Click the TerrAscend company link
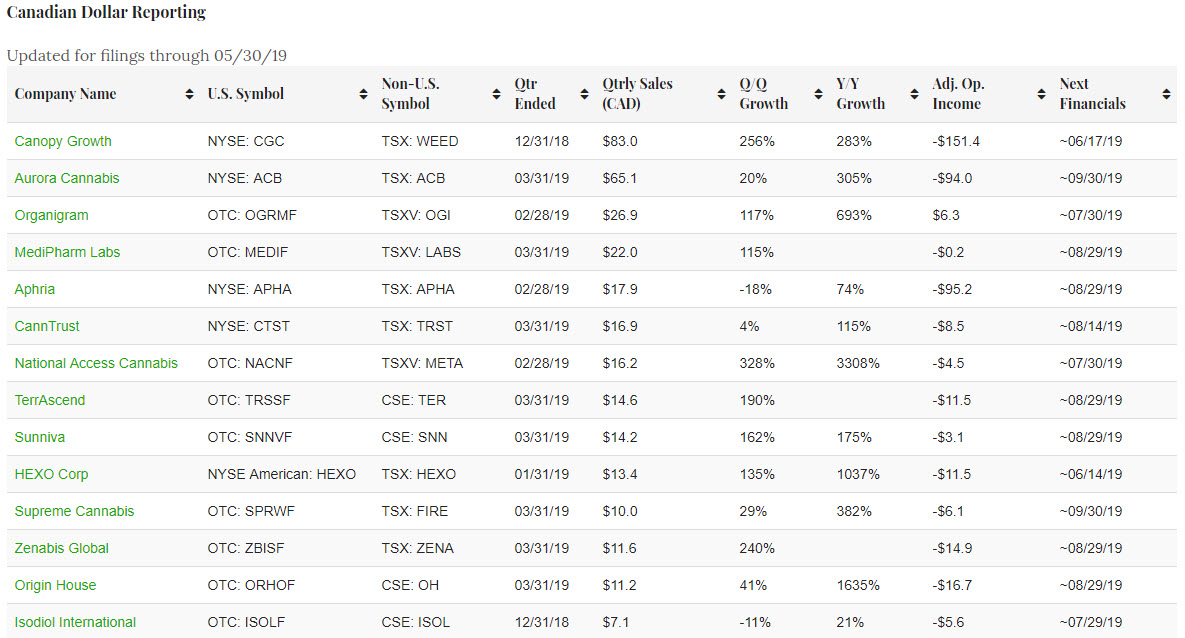The height and width of the screenshot is (638, 1185). 50,400
